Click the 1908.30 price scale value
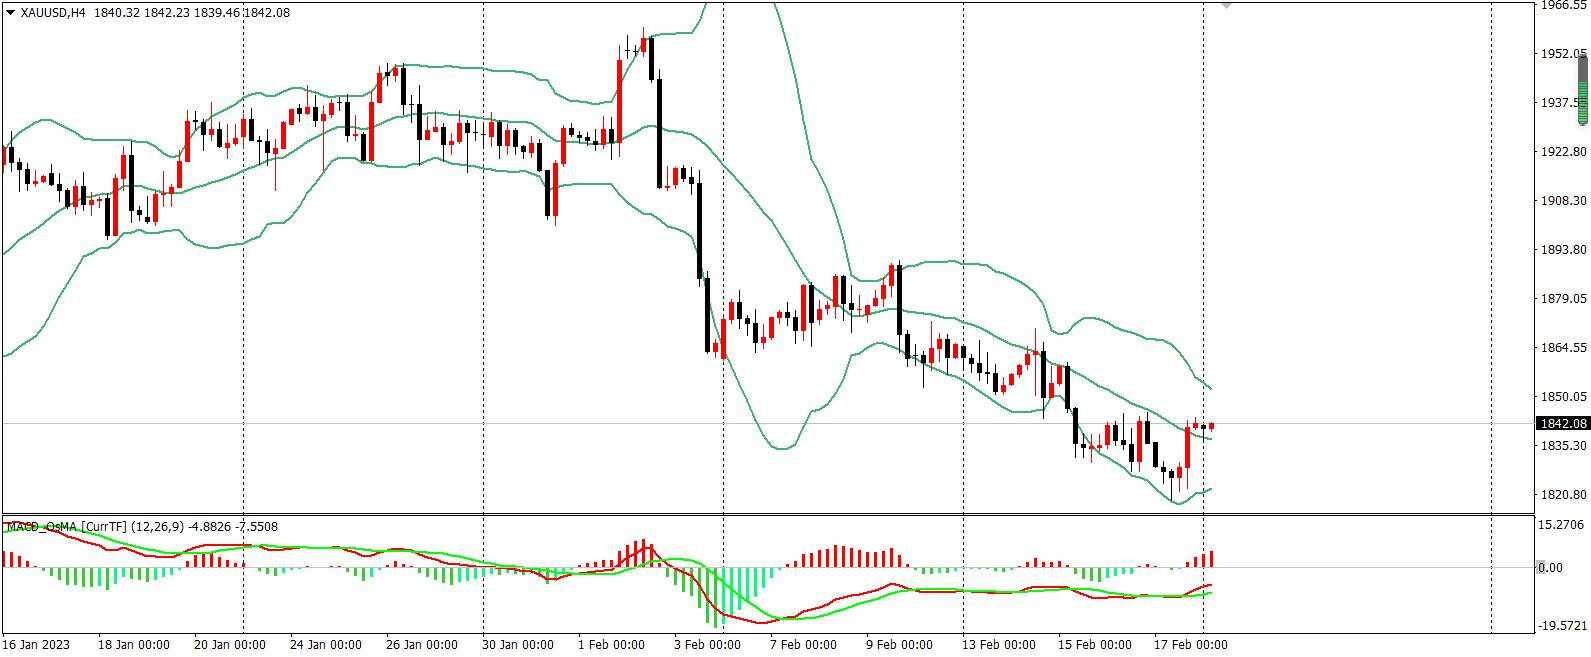 click(x=1565, y=201)
